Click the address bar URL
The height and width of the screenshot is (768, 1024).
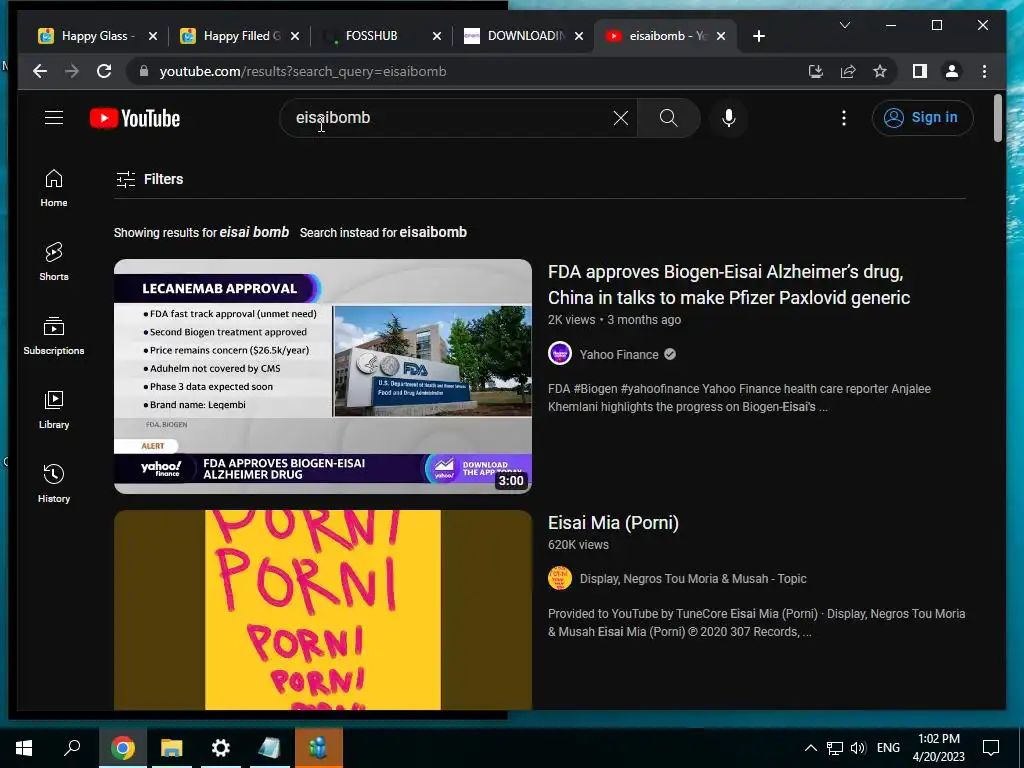click(303, 71)
